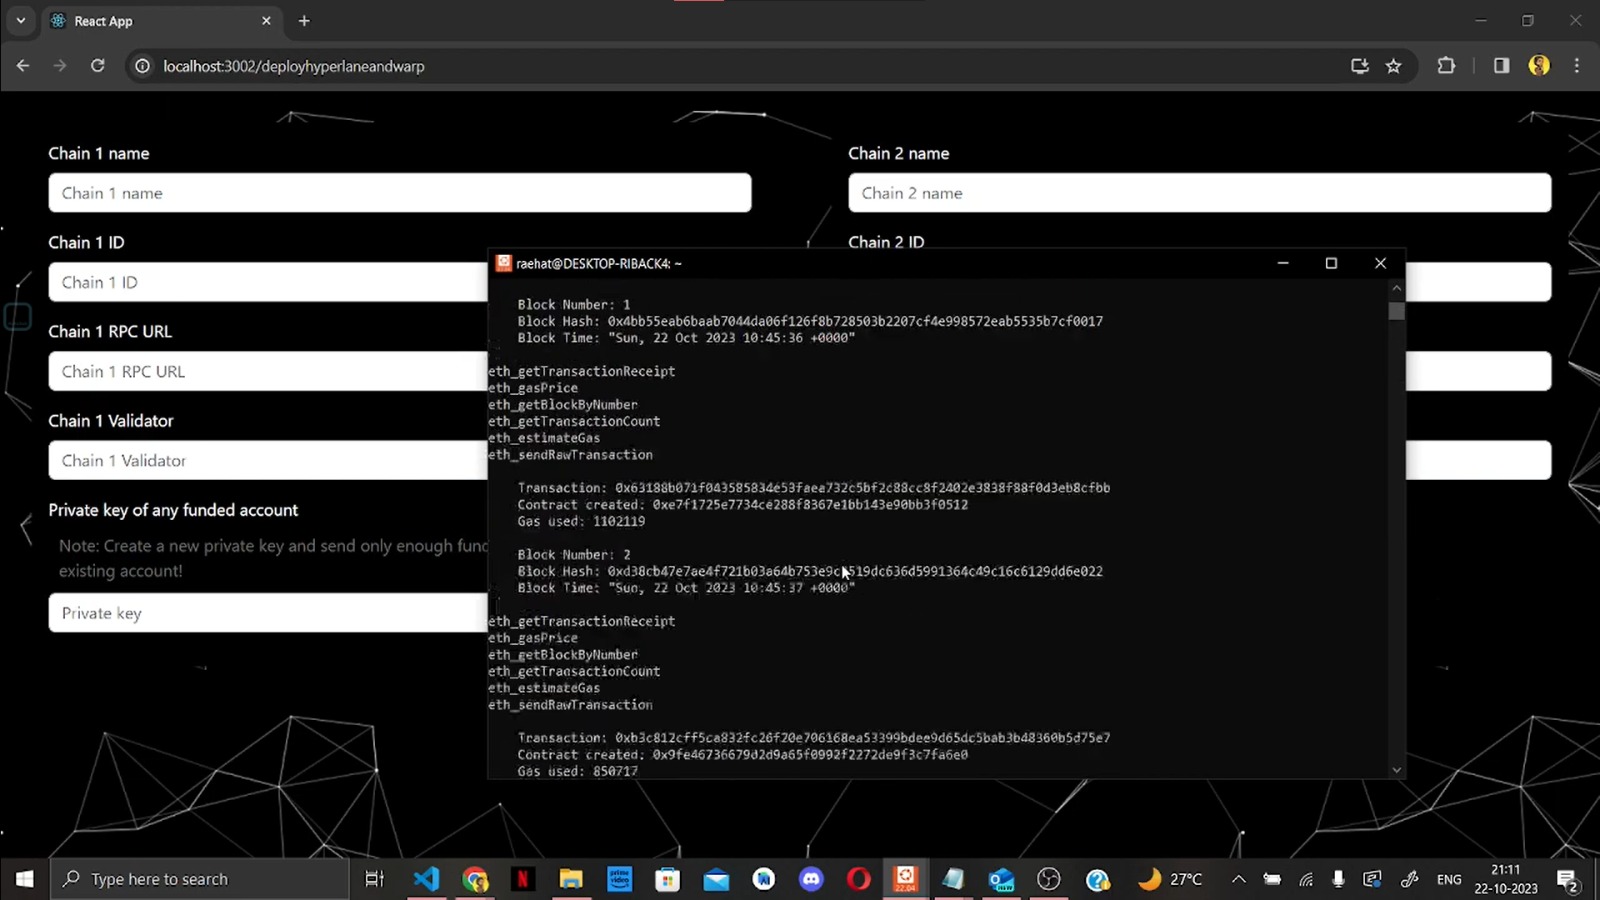Open Google Chrome from taskbar
This screenshot has width=1600, height=900.
(475, 879)
